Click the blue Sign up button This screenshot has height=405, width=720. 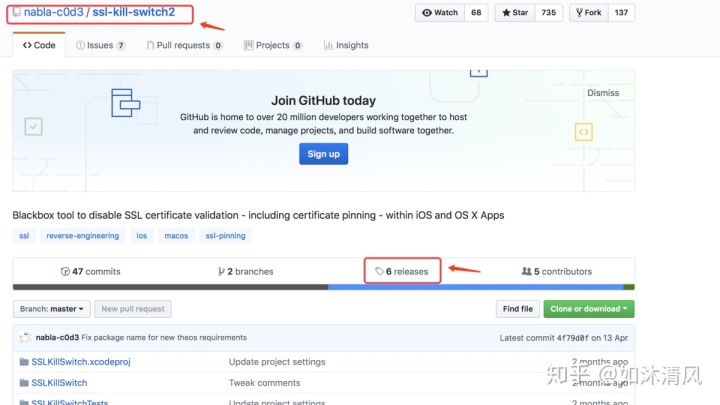pos(323,154)
